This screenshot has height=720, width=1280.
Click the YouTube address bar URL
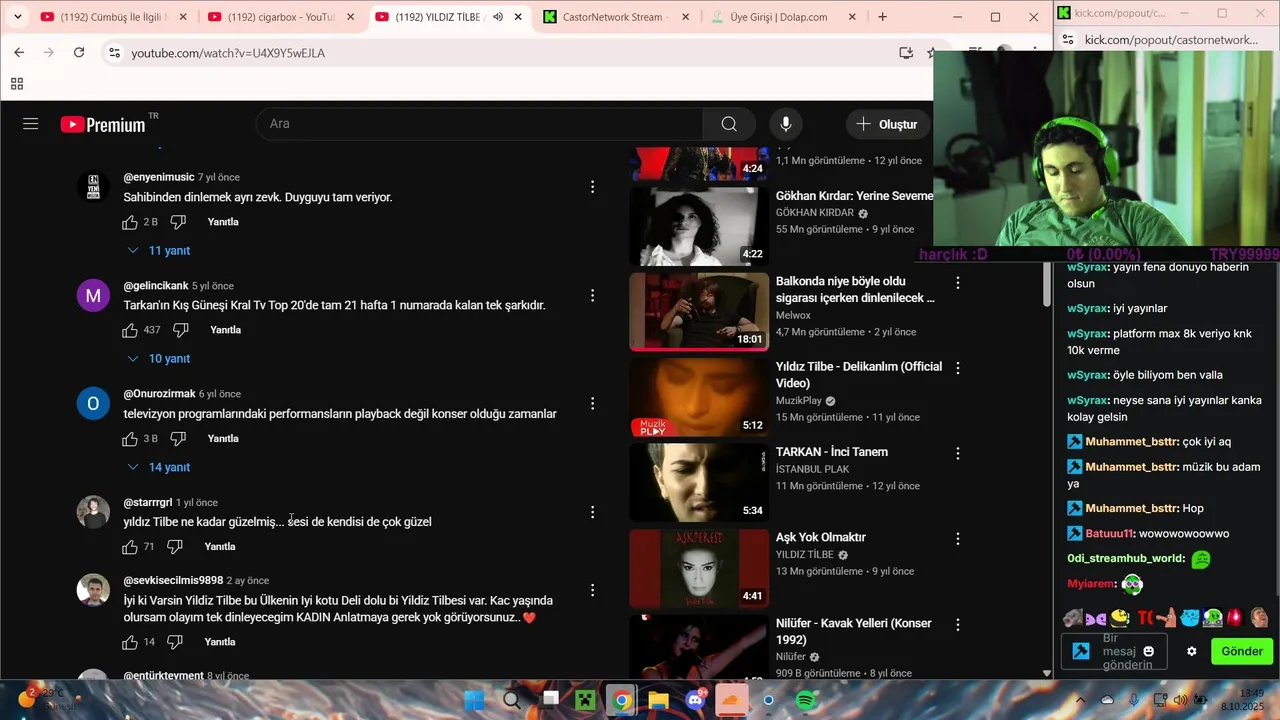click(228, 53)
